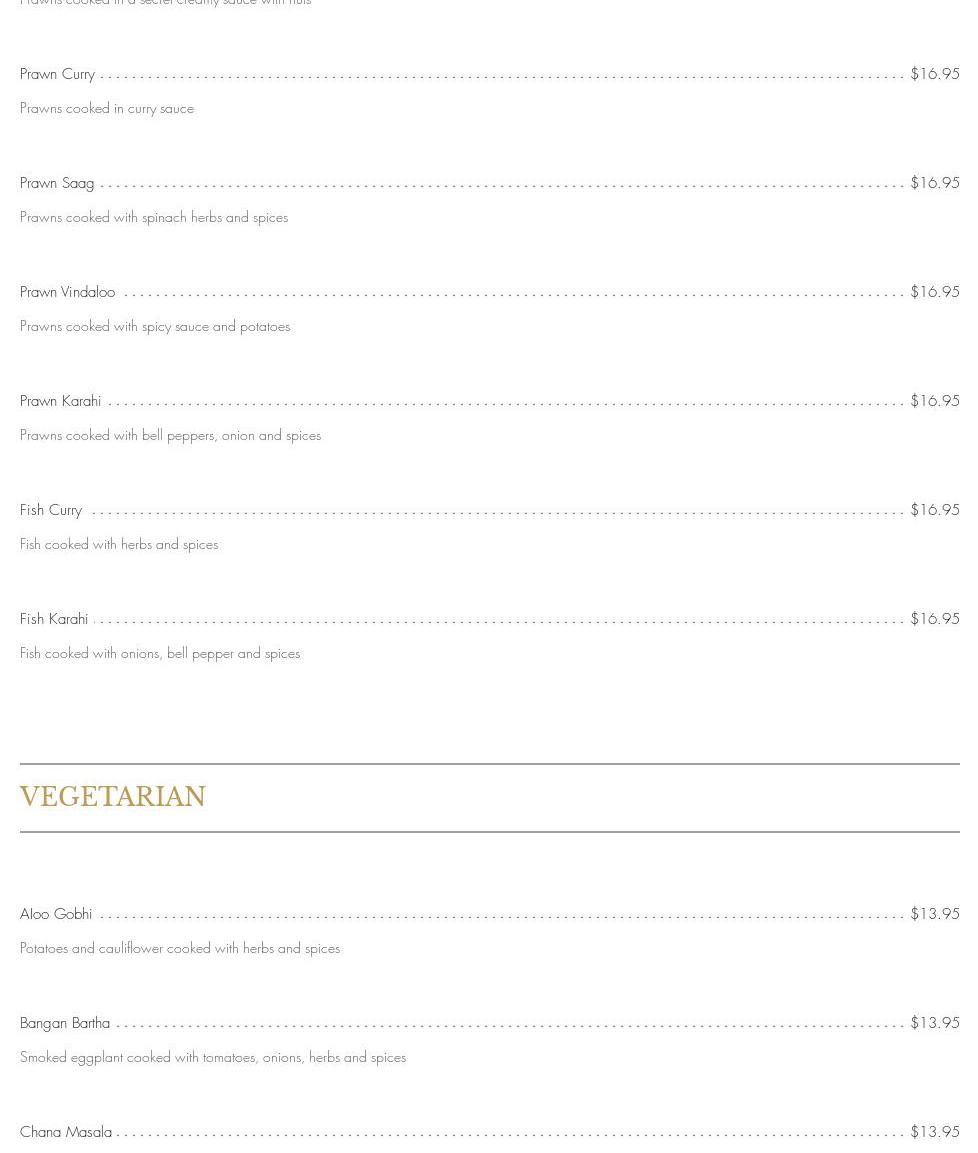Select the Prawn Vindaloo item name

[67, 292]
